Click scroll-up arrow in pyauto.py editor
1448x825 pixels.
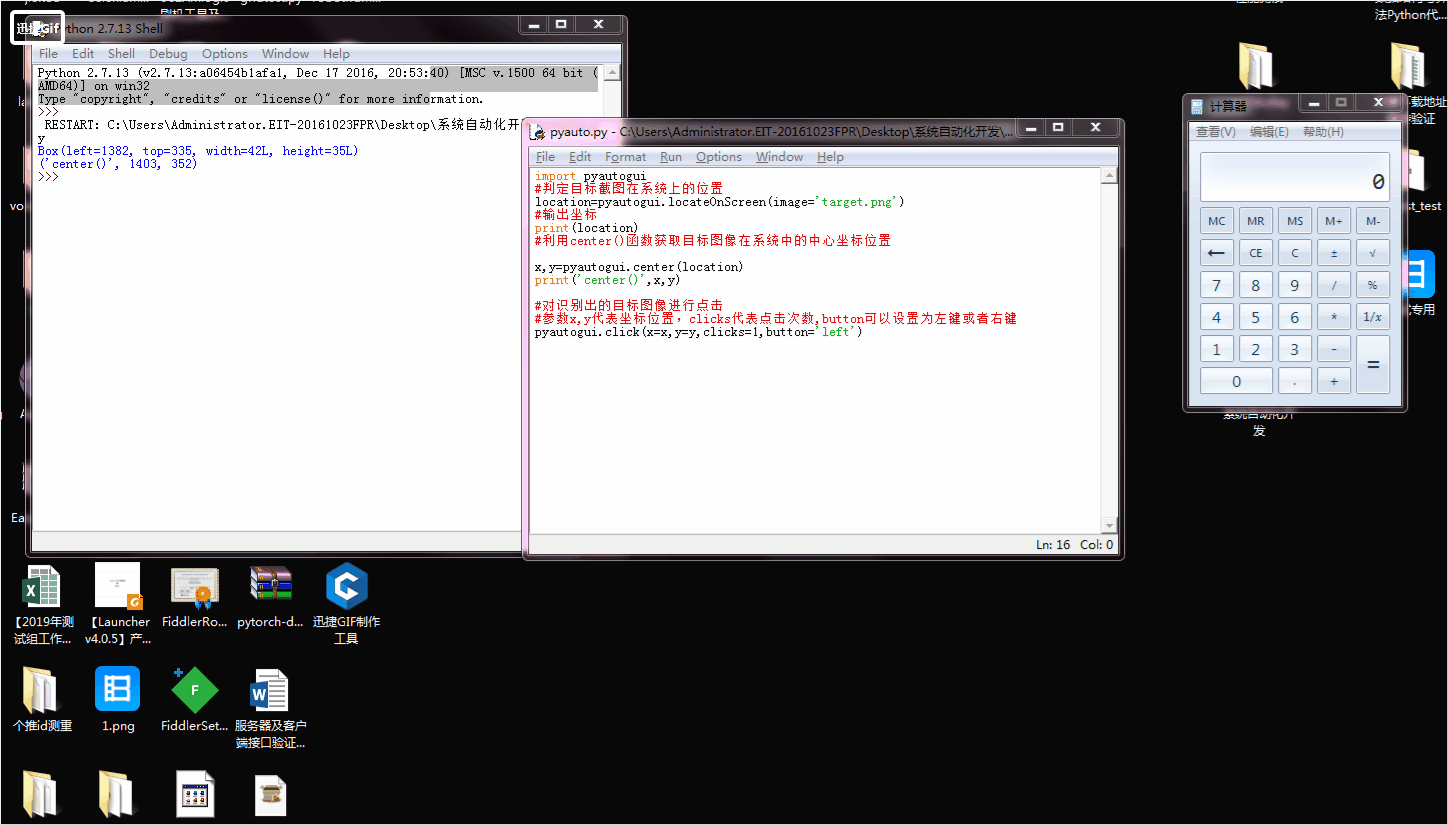pyautogui.click(x=1109, y=176)
